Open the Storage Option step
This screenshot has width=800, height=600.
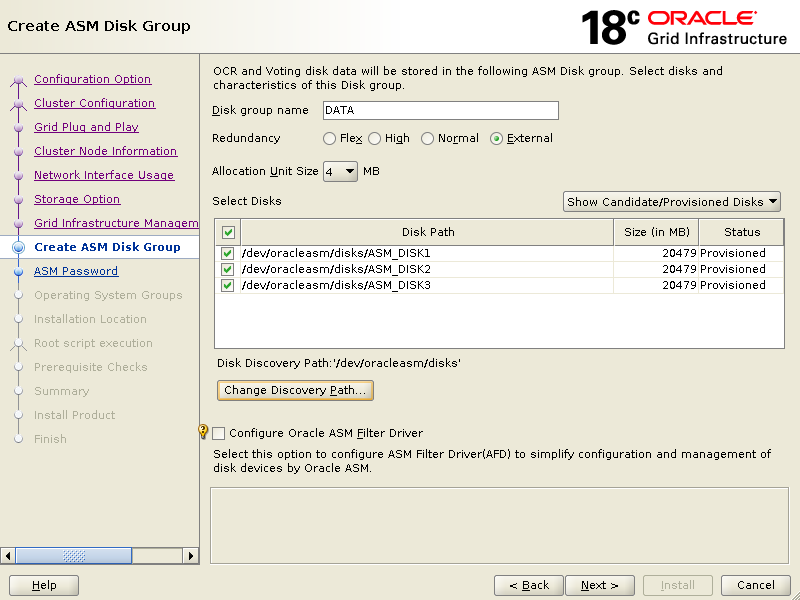[x=77, y=199]
